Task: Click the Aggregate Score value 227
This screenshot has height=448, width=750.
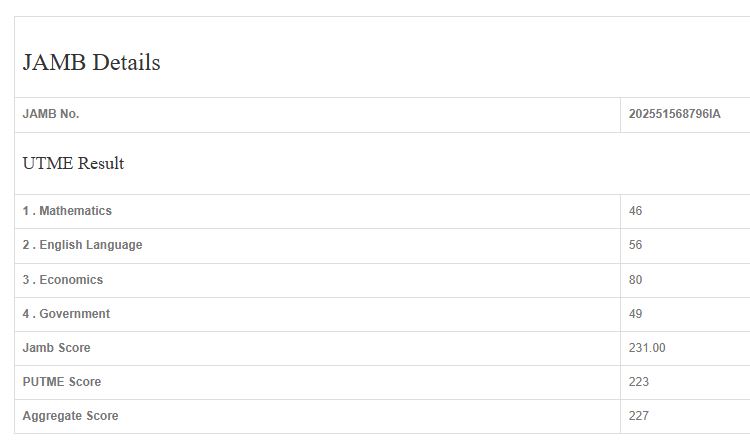Action: [x=639, y=416]
